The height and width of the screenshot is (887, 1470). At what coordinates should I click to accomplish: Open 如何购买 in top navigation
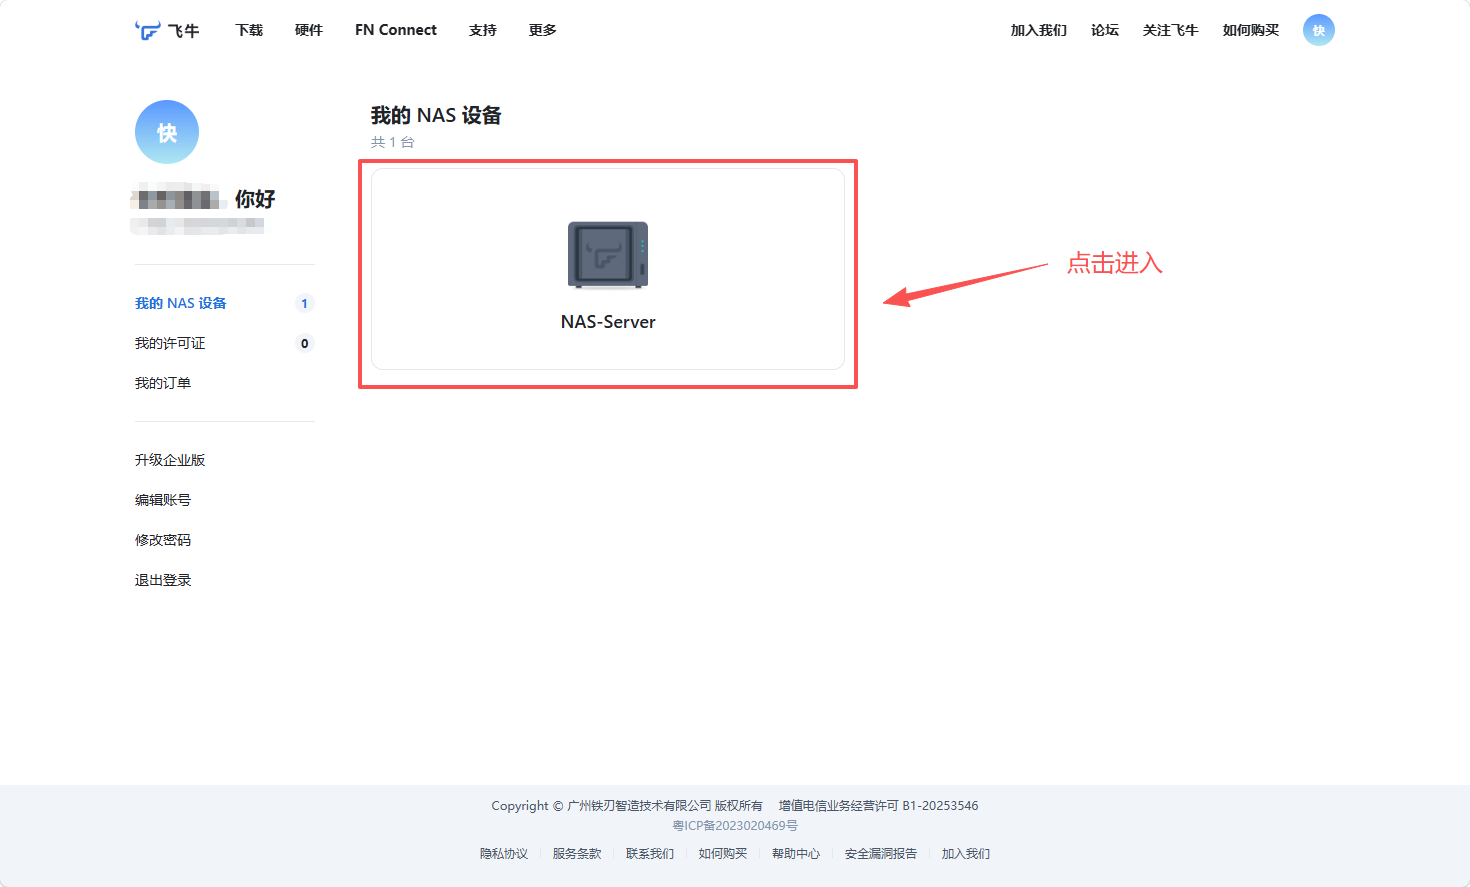point(1251,30)
